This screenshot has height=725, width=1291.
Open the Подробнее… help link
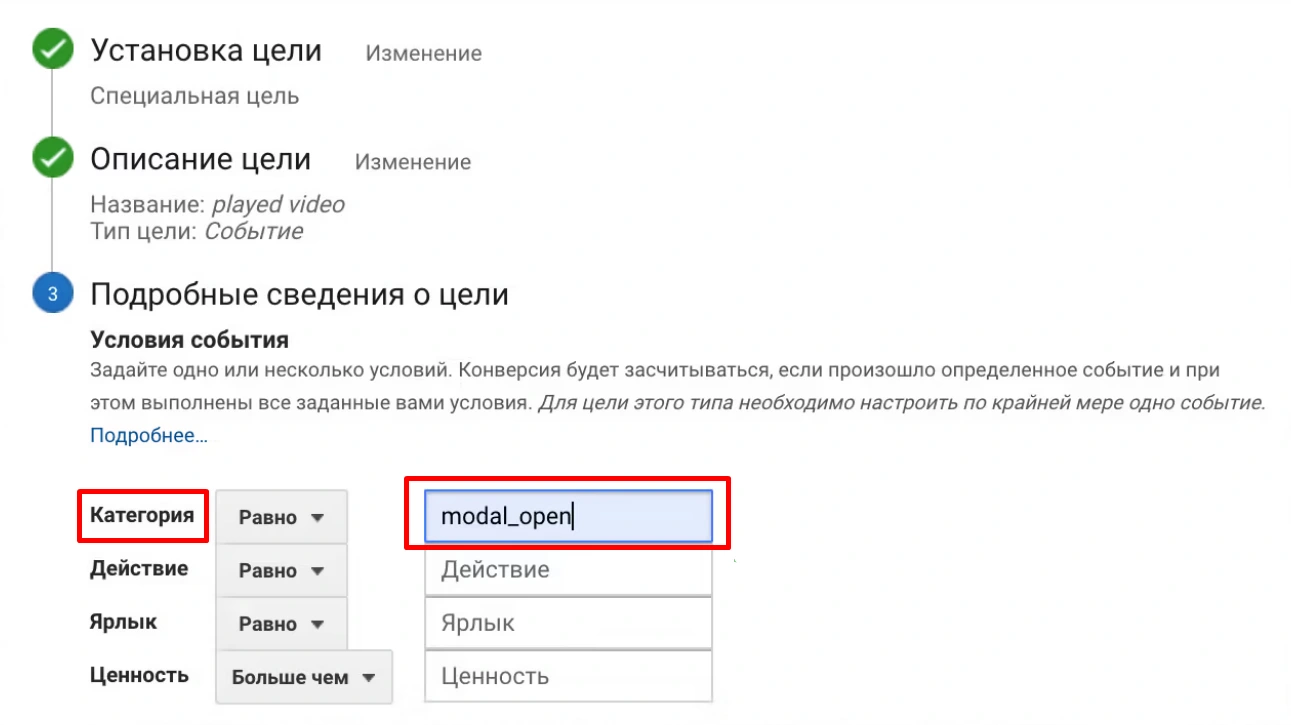point(149,436)
